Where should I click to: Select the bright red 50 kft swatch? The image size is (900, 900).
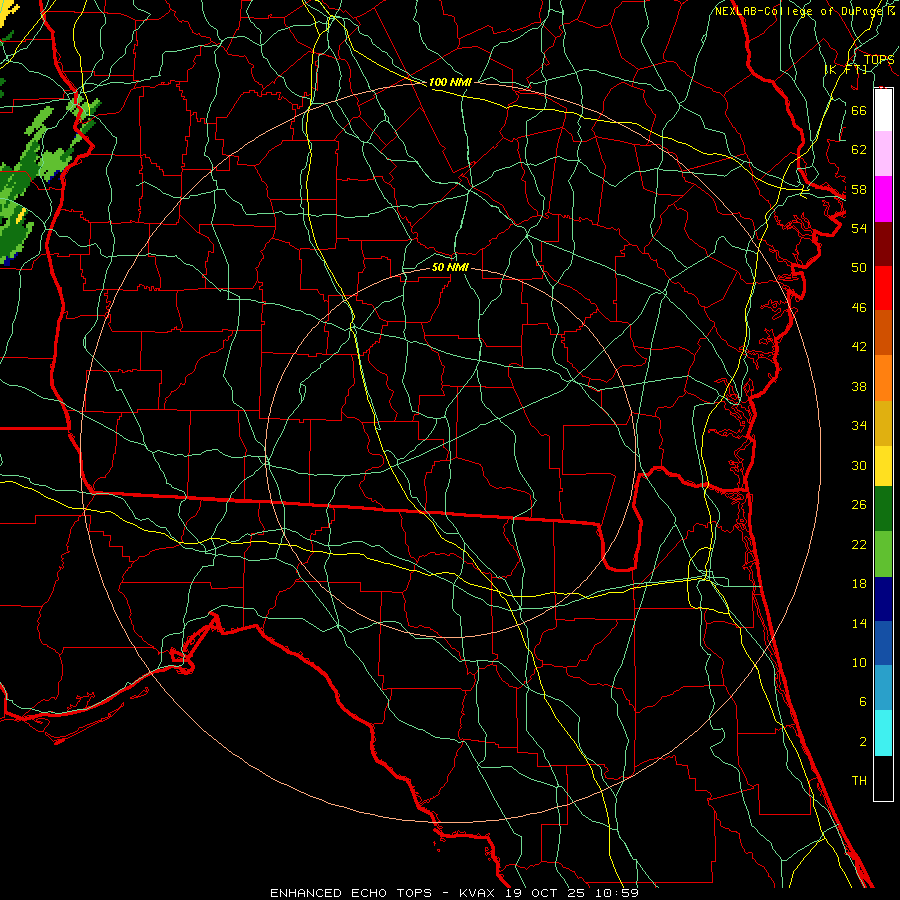click(x=883, y=288)
